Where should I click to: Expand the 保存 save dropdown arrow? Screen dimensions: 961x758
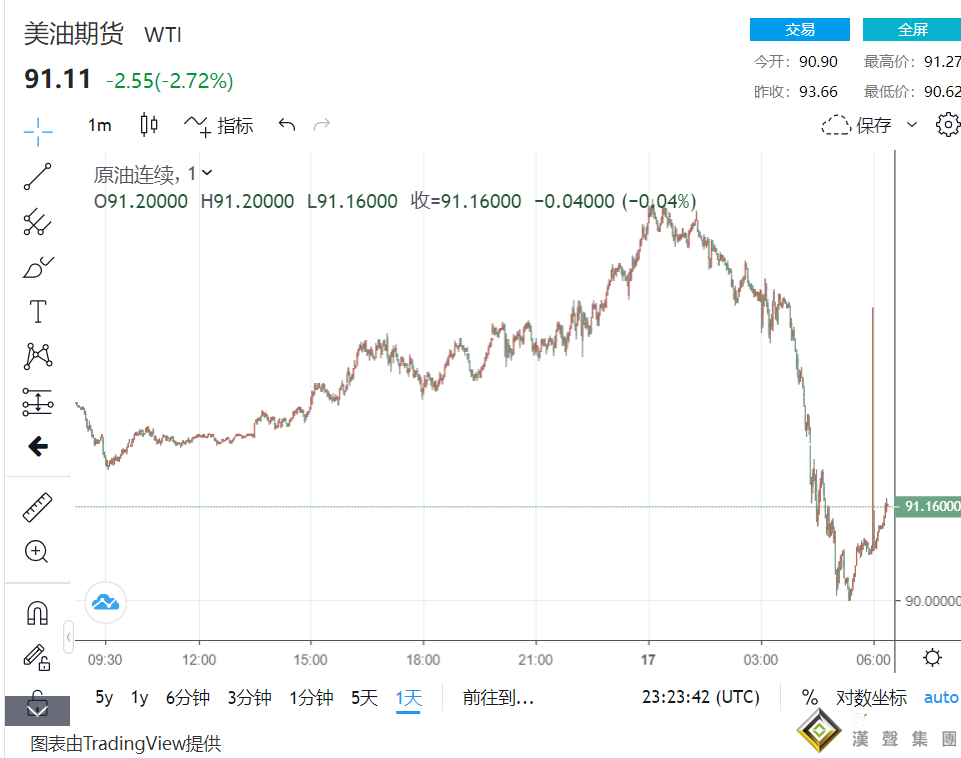(x=911, y=125)
